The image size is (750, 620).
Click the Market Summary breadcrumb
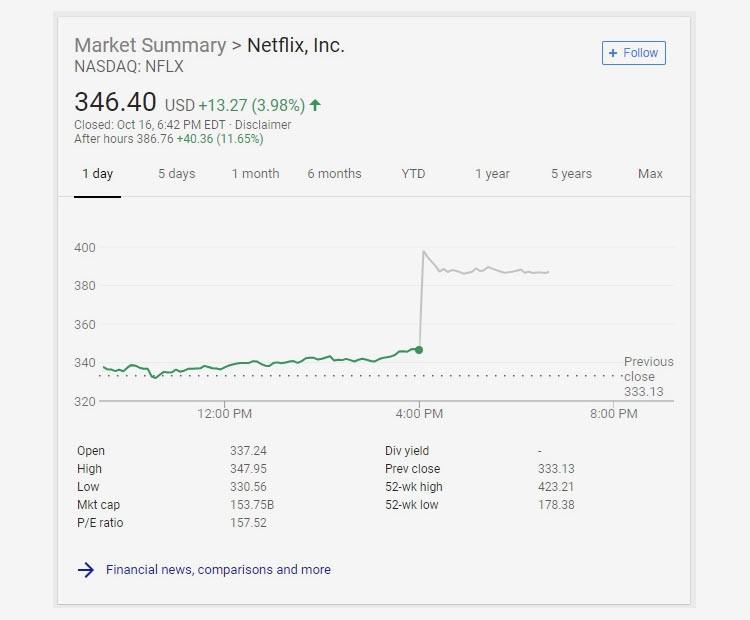coord(150,46)
